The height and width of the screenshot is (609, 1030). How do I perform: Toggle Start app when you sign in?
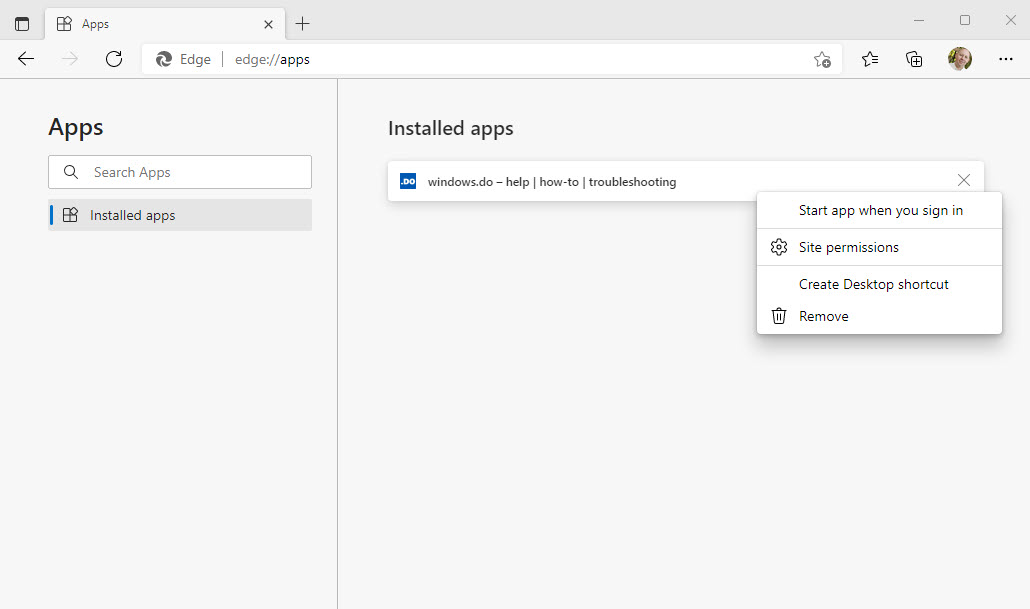click(x=880, y=211)
